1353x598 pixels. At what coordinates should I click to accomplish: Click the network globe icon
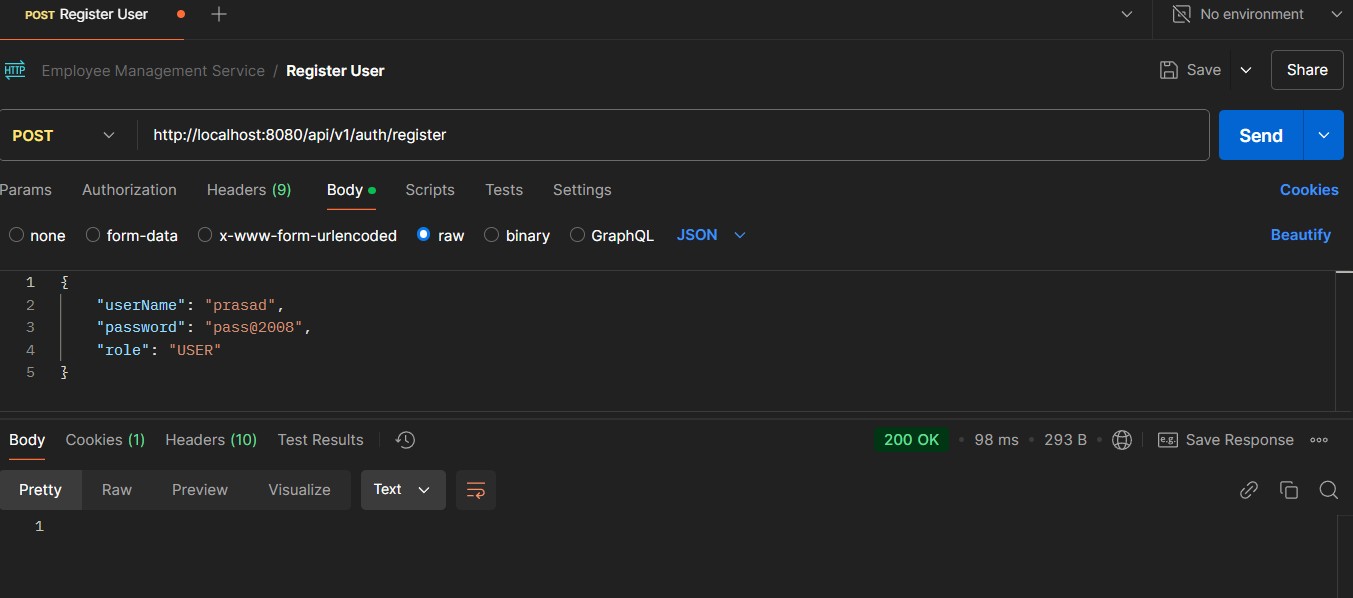[1122, 440]
